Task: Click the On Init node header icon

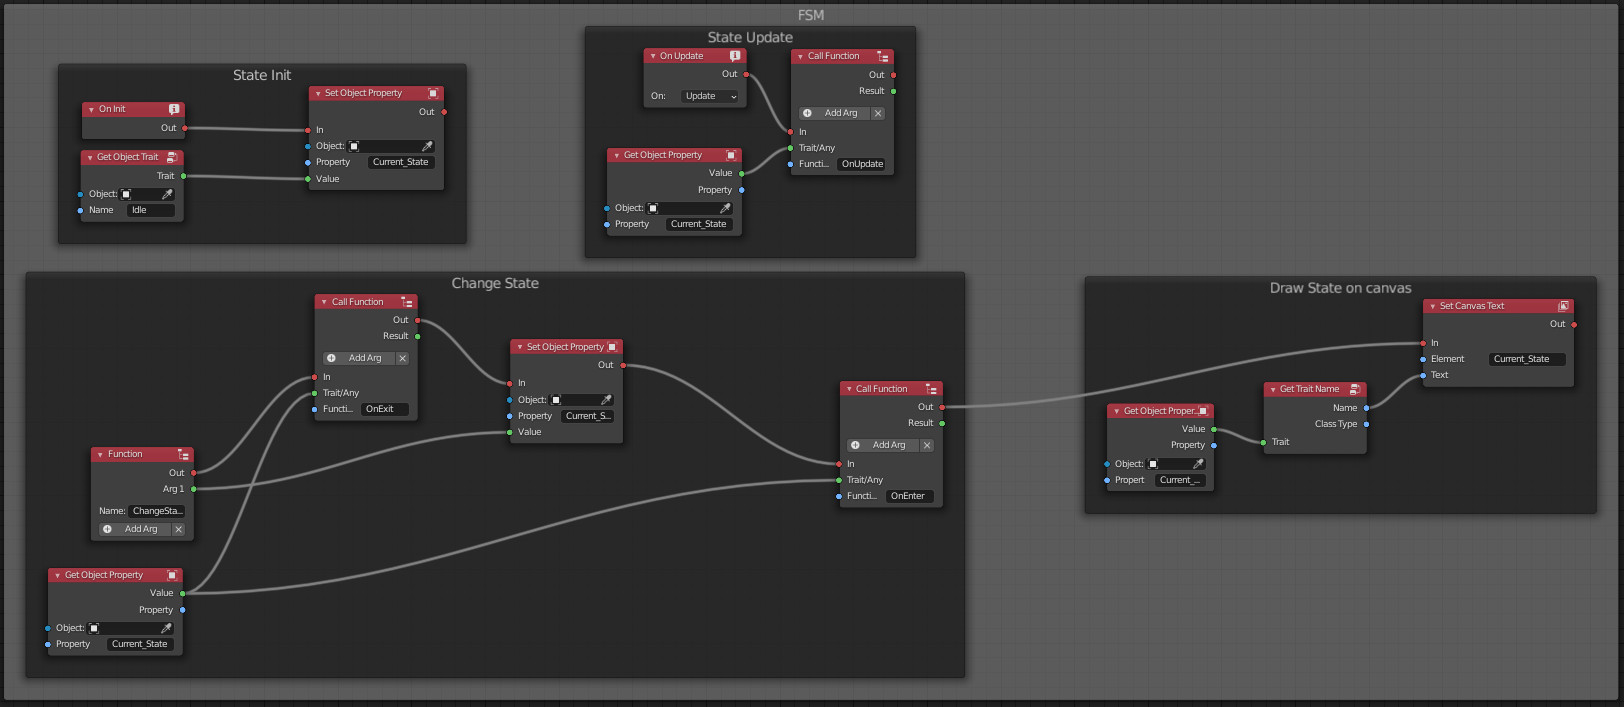Action: [x=174, y=109]
